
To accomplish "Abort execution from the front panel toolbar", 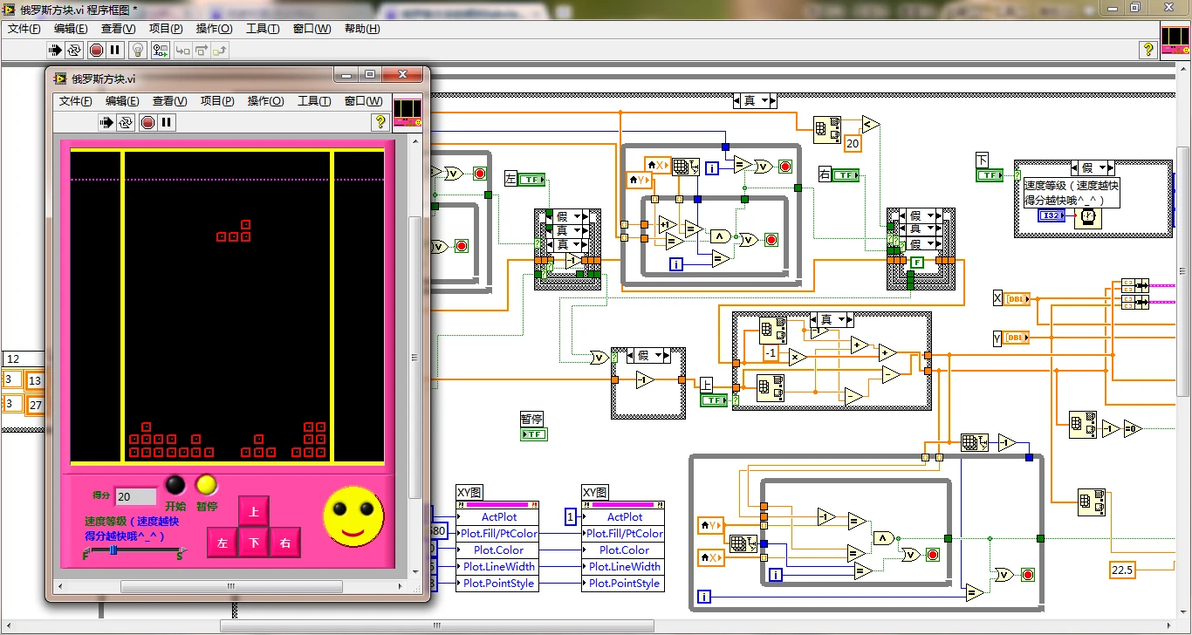I will point(147,122).
